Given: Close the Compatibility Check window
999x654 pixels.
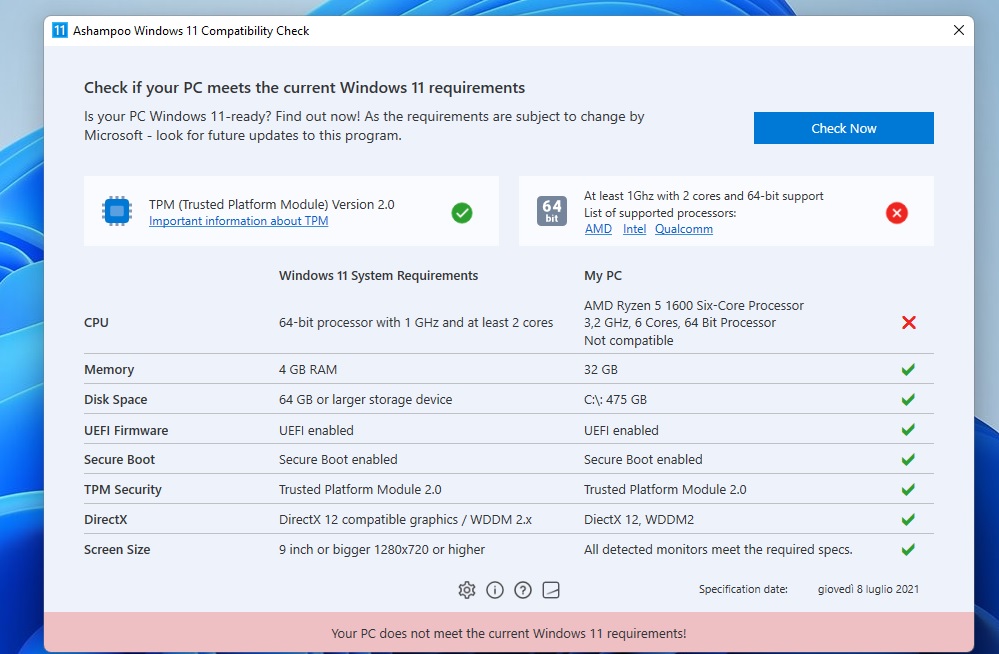Looking at the screenshot, I should pos(959,30).
